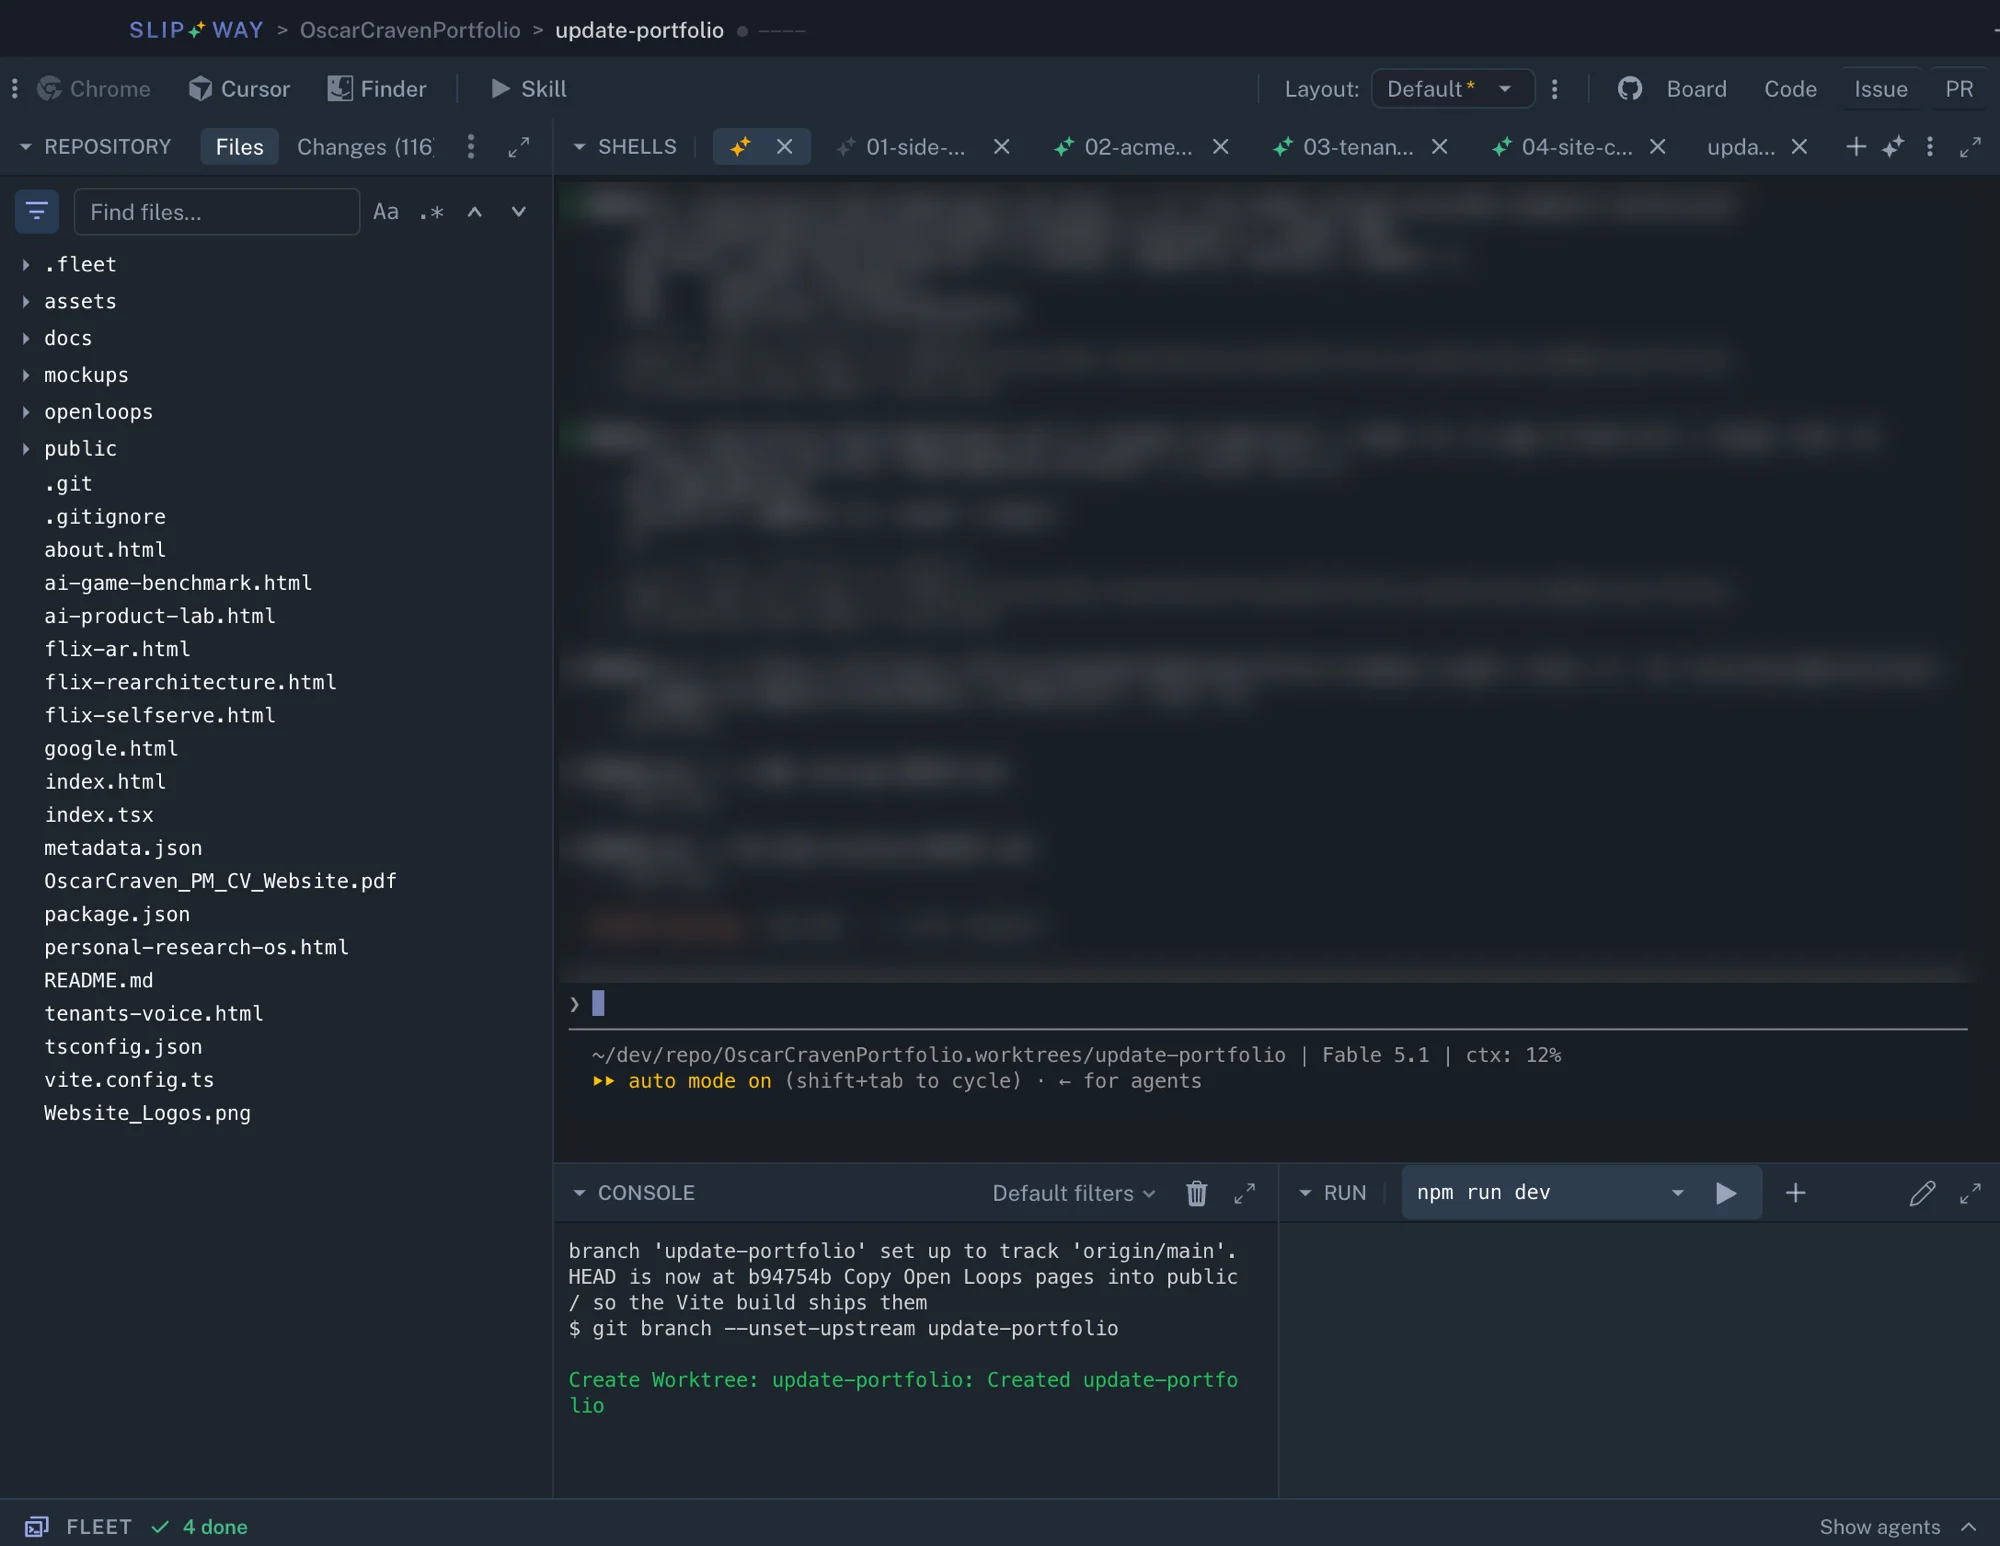Add a new shell with plus icon
2000x1546 pixels.
click(1855, 147)
